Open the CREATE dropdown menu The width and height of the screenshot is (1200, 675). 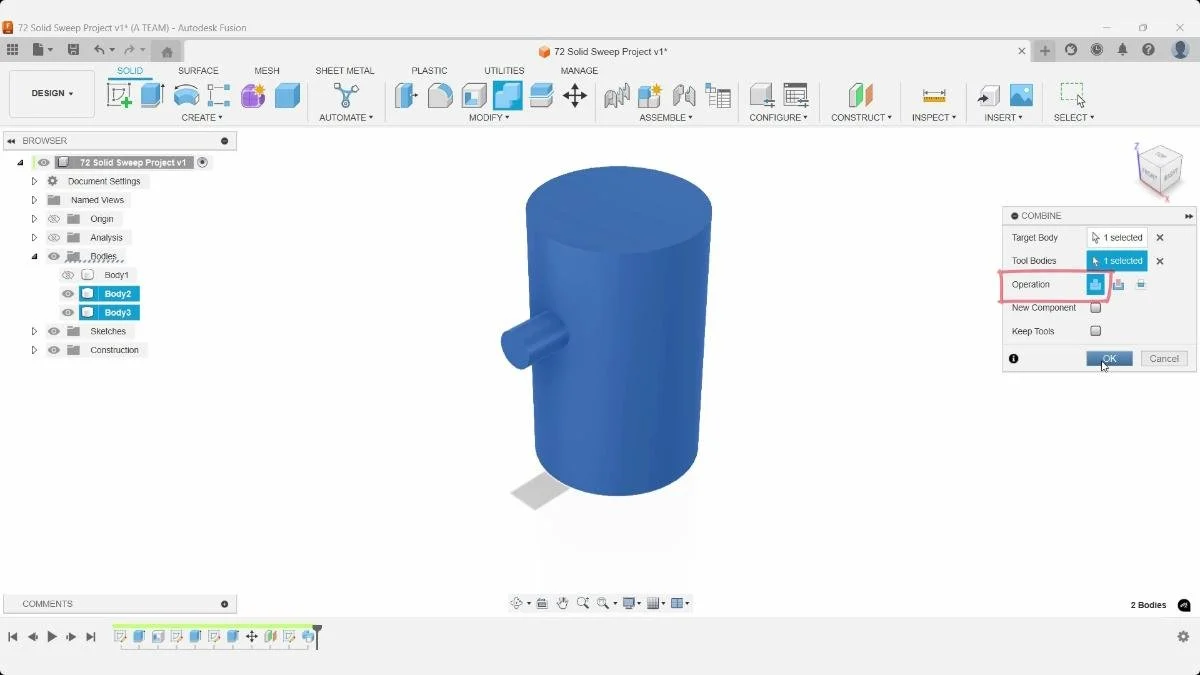coord(202,118)
